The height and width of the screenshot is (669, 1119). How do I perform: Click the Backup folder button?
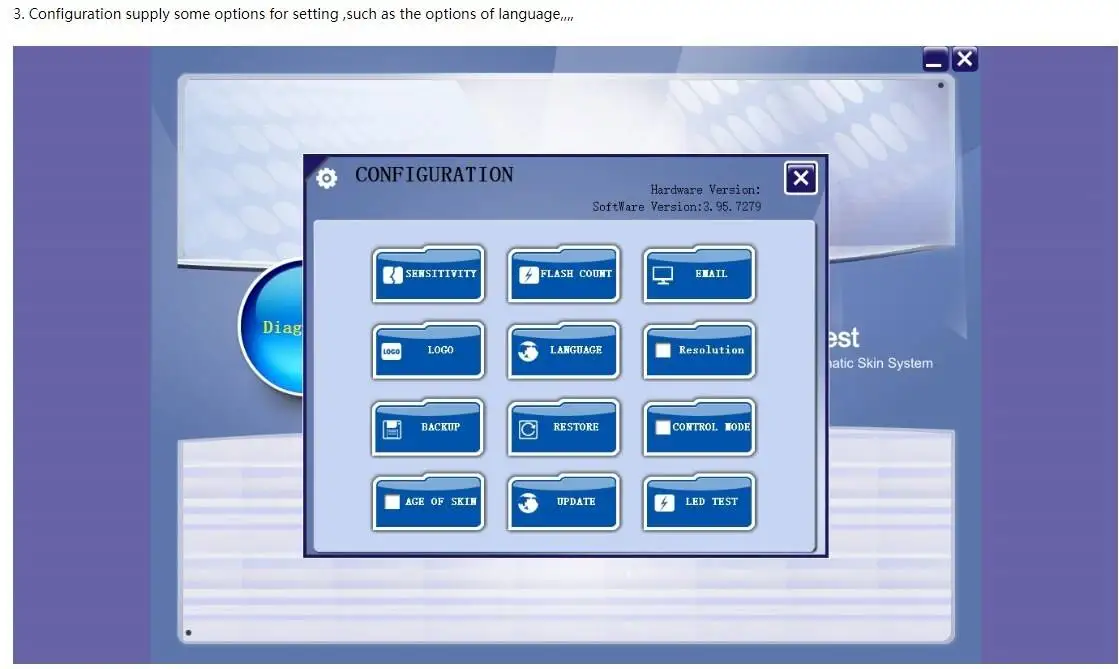pyautogui.click(x=428, y=428)
